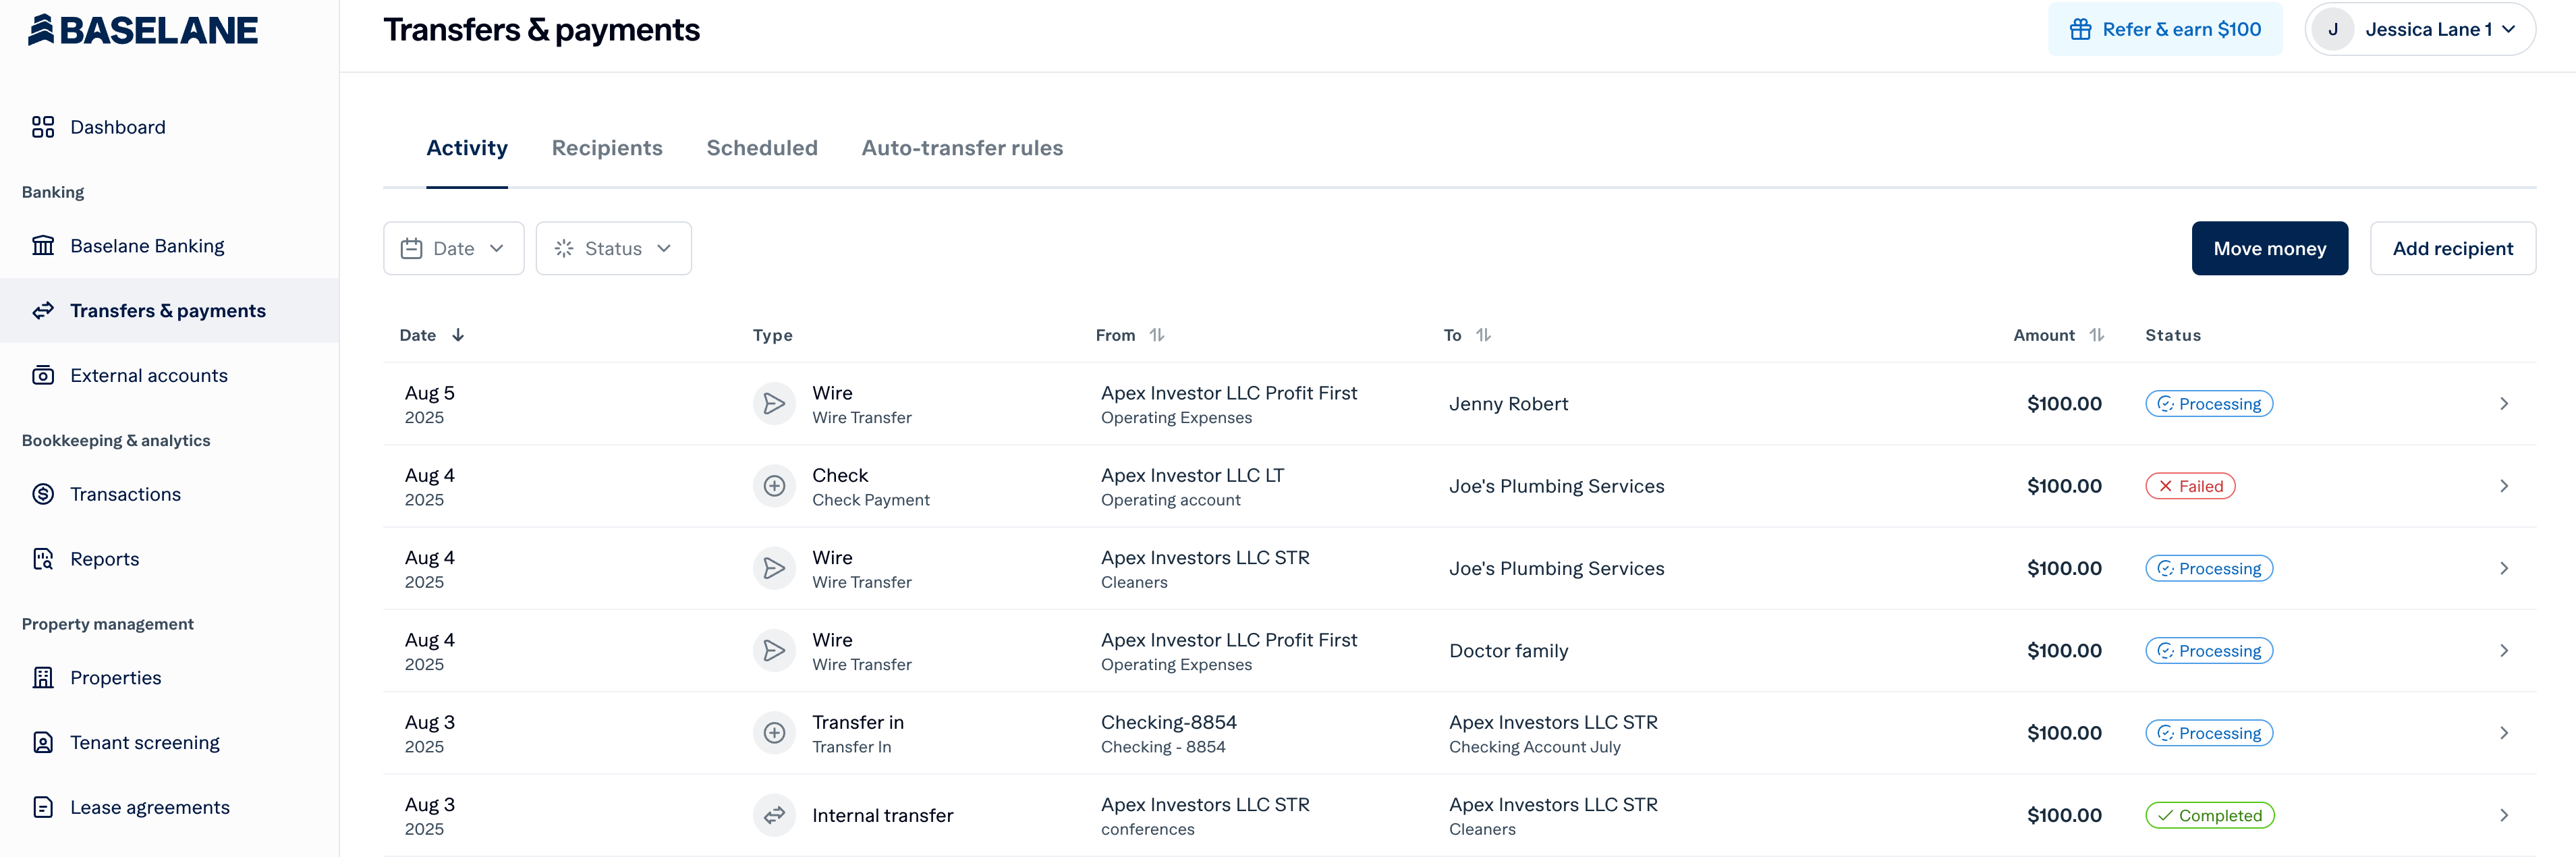This screenshot has height=857, width=2576.
Task: Click Processing badge on Transfer in row
Action: coord(2209,733)
